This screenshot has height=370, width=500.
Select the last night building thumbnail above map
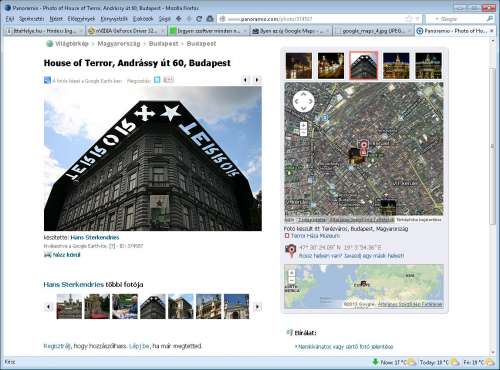click(428, 66)
